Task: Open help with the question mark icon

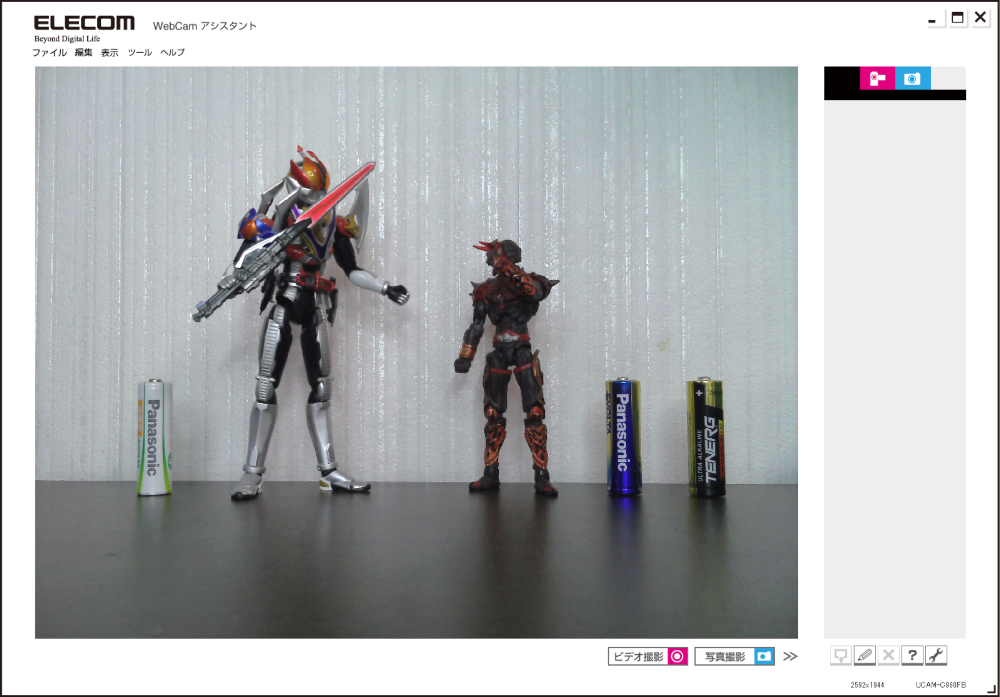Action: pos(913,655)
